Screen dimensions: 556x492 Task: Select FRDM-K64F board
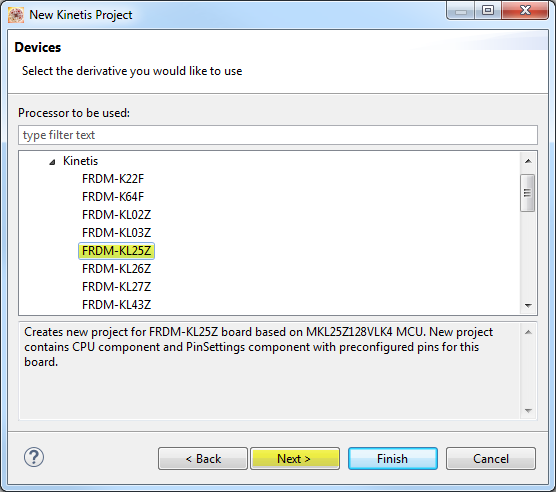point(113,197)
